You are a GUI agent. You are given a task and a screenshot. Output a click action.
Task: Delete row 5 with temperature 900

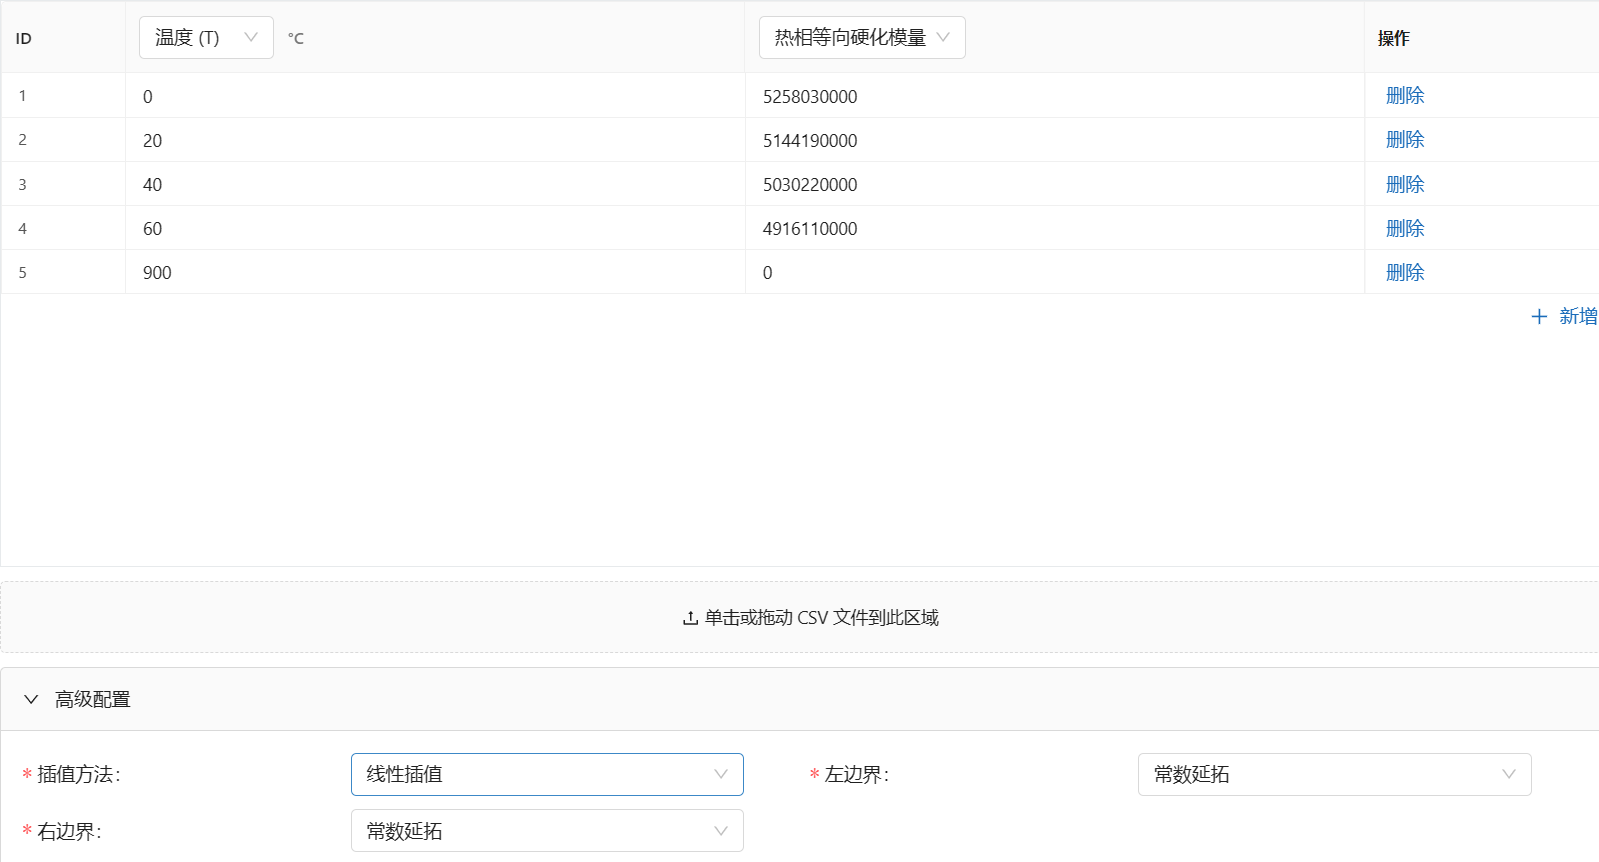pos(1405,272)
